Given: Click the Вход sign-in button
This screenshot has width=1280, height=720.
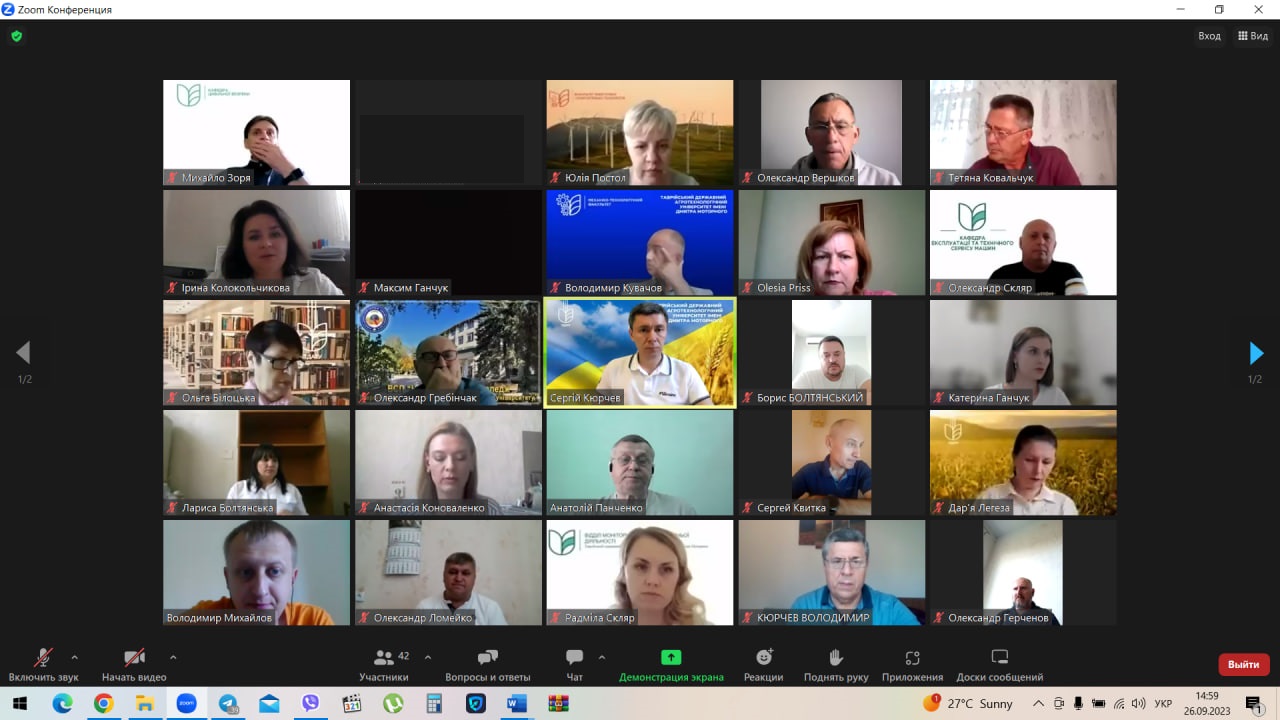Looking at the screenshot, I should click(x=1209, y=36).
